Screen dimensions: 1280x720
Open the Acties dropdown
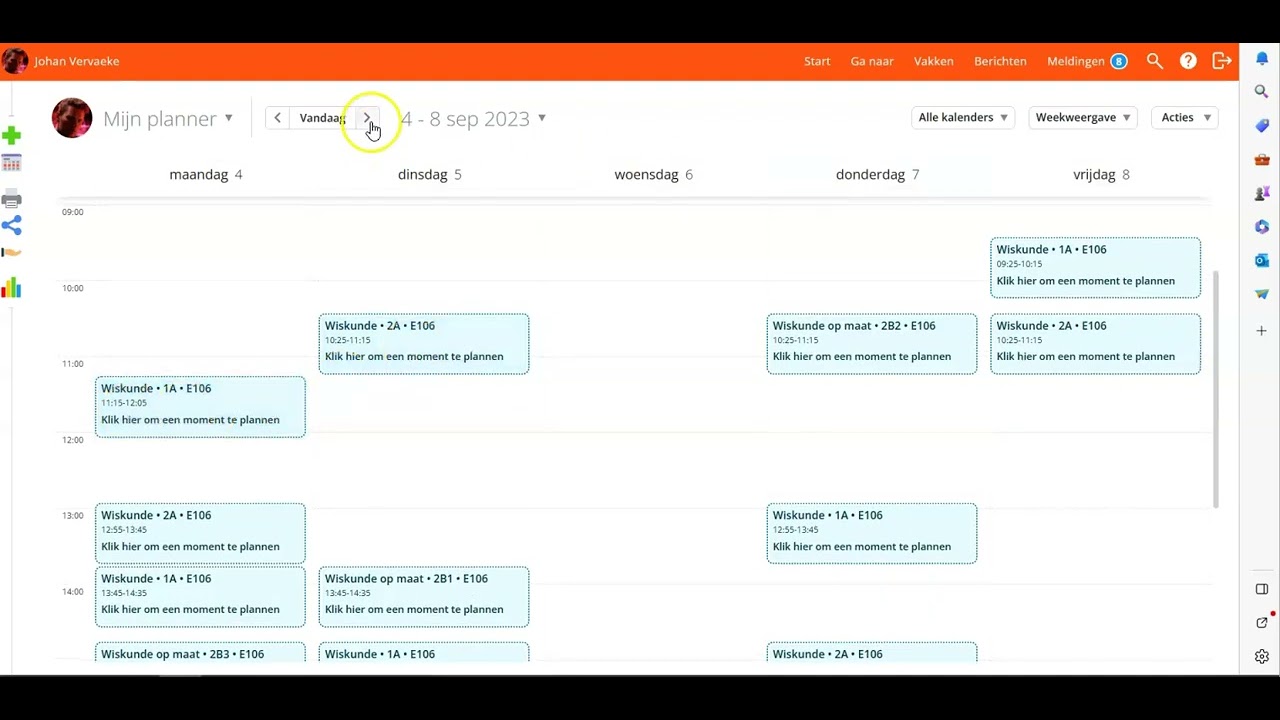click(1185, 117)
